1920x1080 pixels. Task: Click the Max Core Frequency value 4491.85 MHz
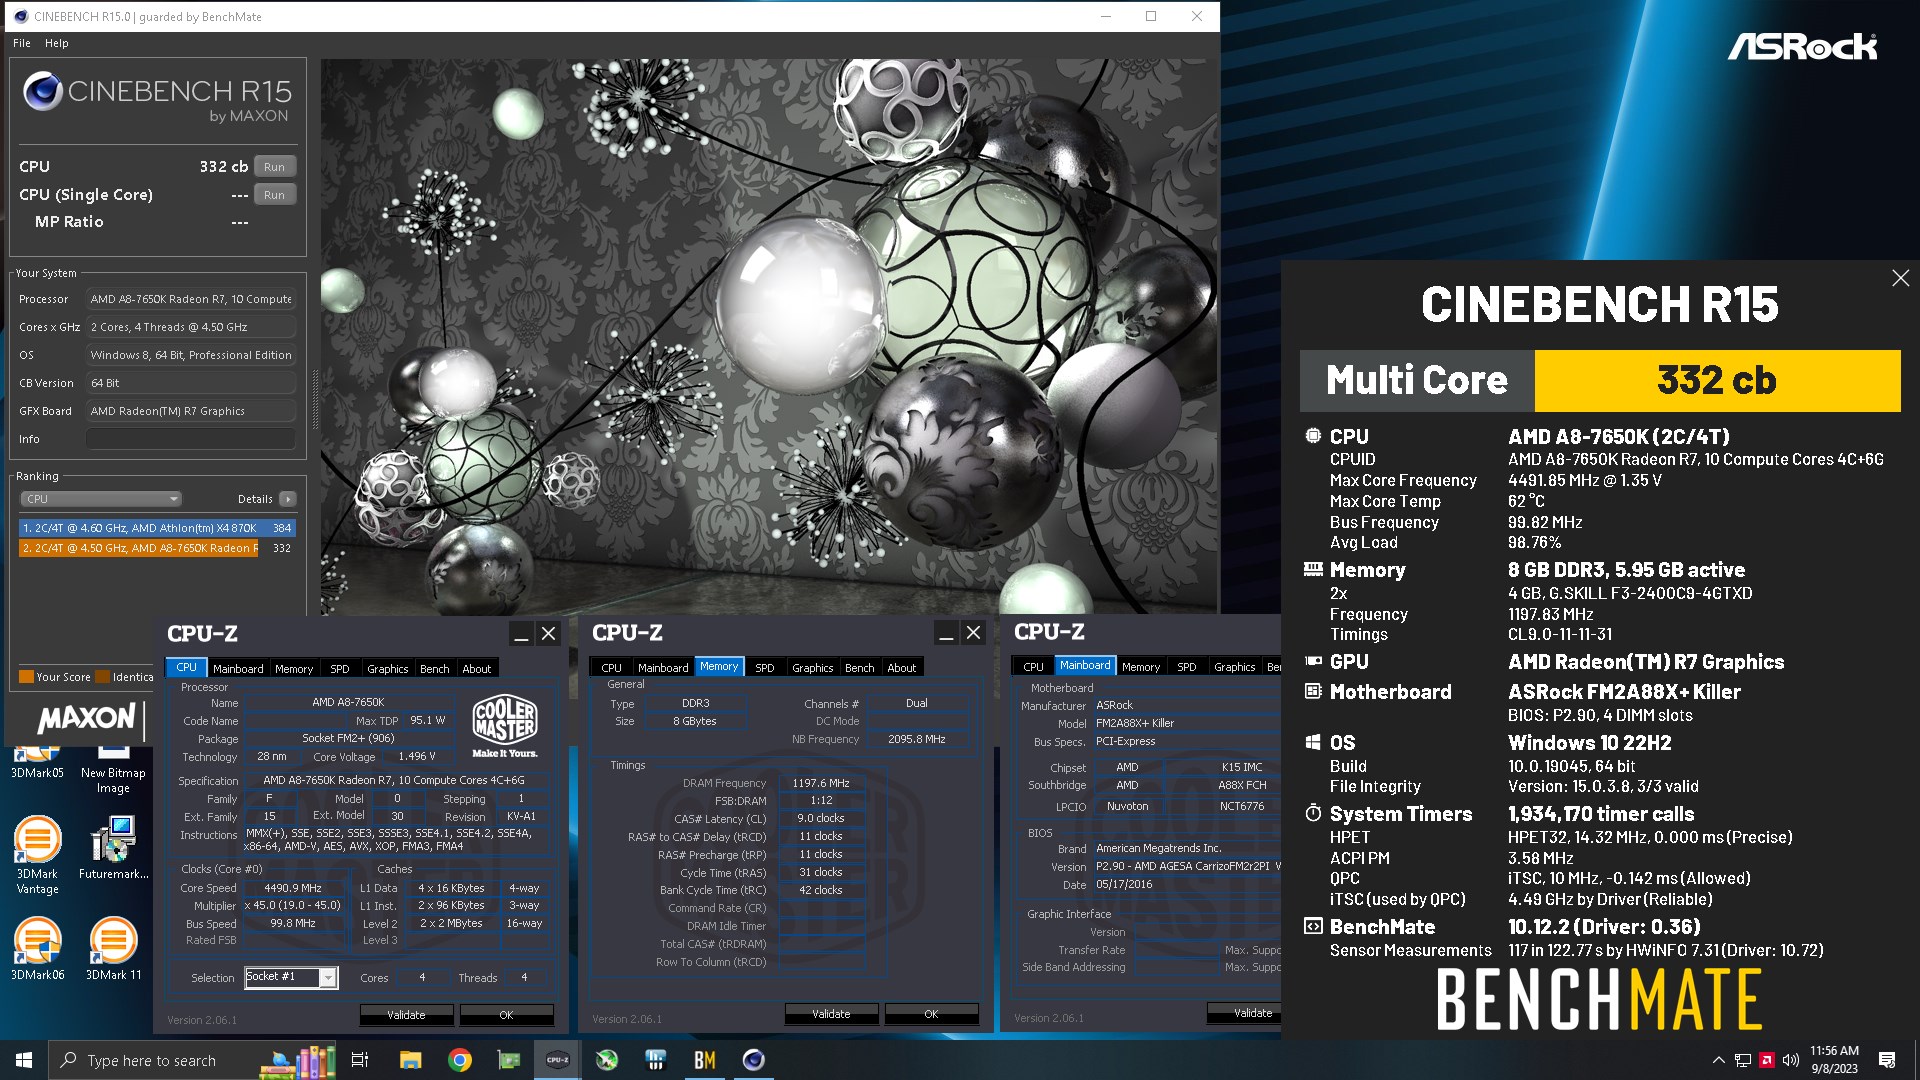point(1585,480)
